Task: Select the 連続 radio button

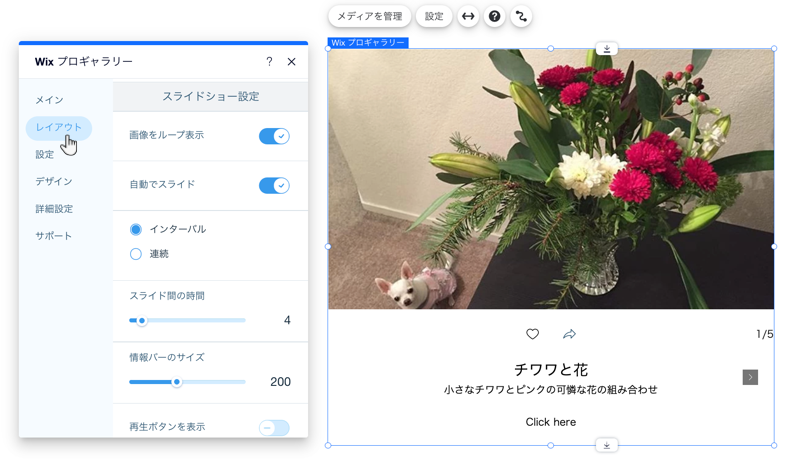Action: (x=136, y=254)
